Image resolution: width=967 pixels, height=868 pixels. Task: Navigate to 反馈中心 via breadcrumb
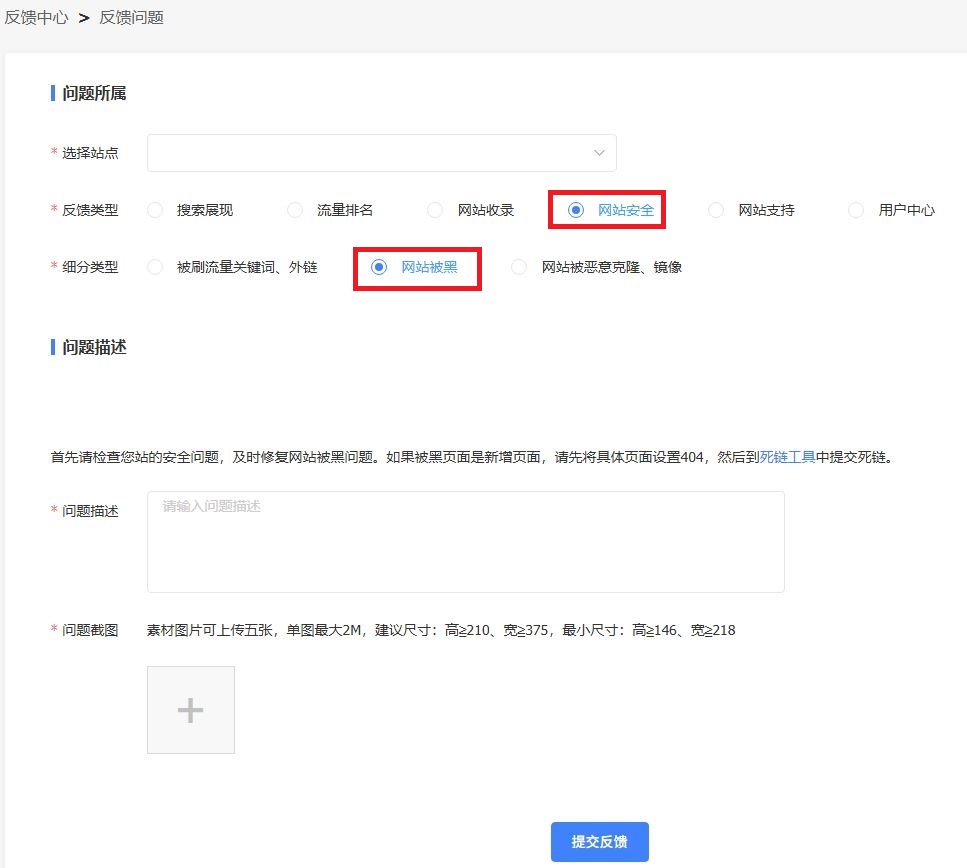35,18
